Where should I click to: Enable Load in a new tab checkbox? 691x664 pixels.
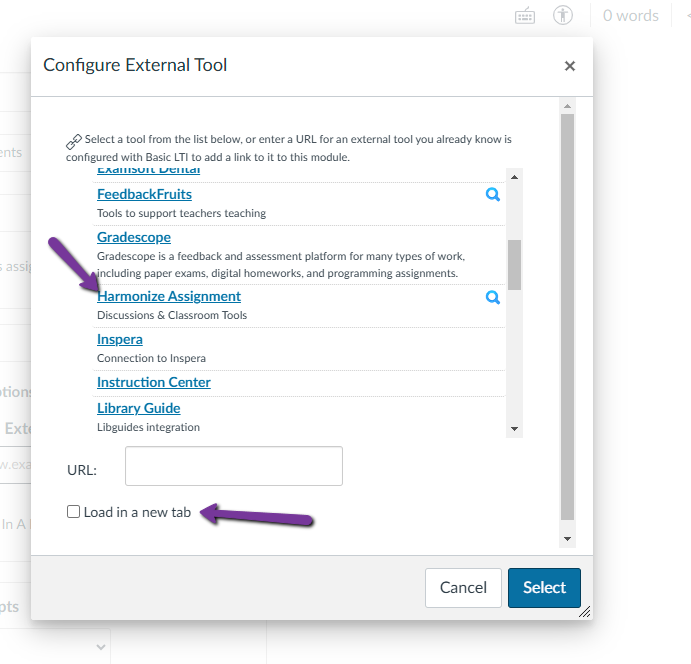[x=73, y=512]
